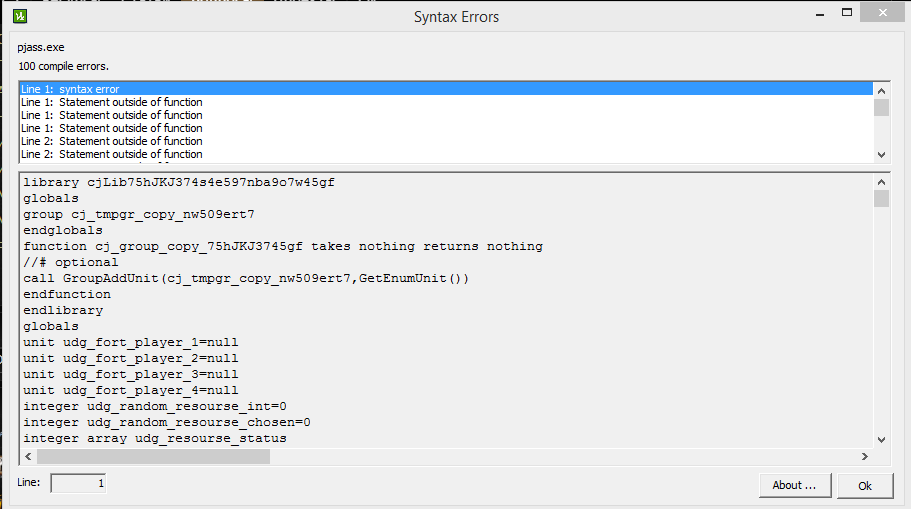911x509 pixels.
Task: Open the About dialog
Action: click(794, 485)
